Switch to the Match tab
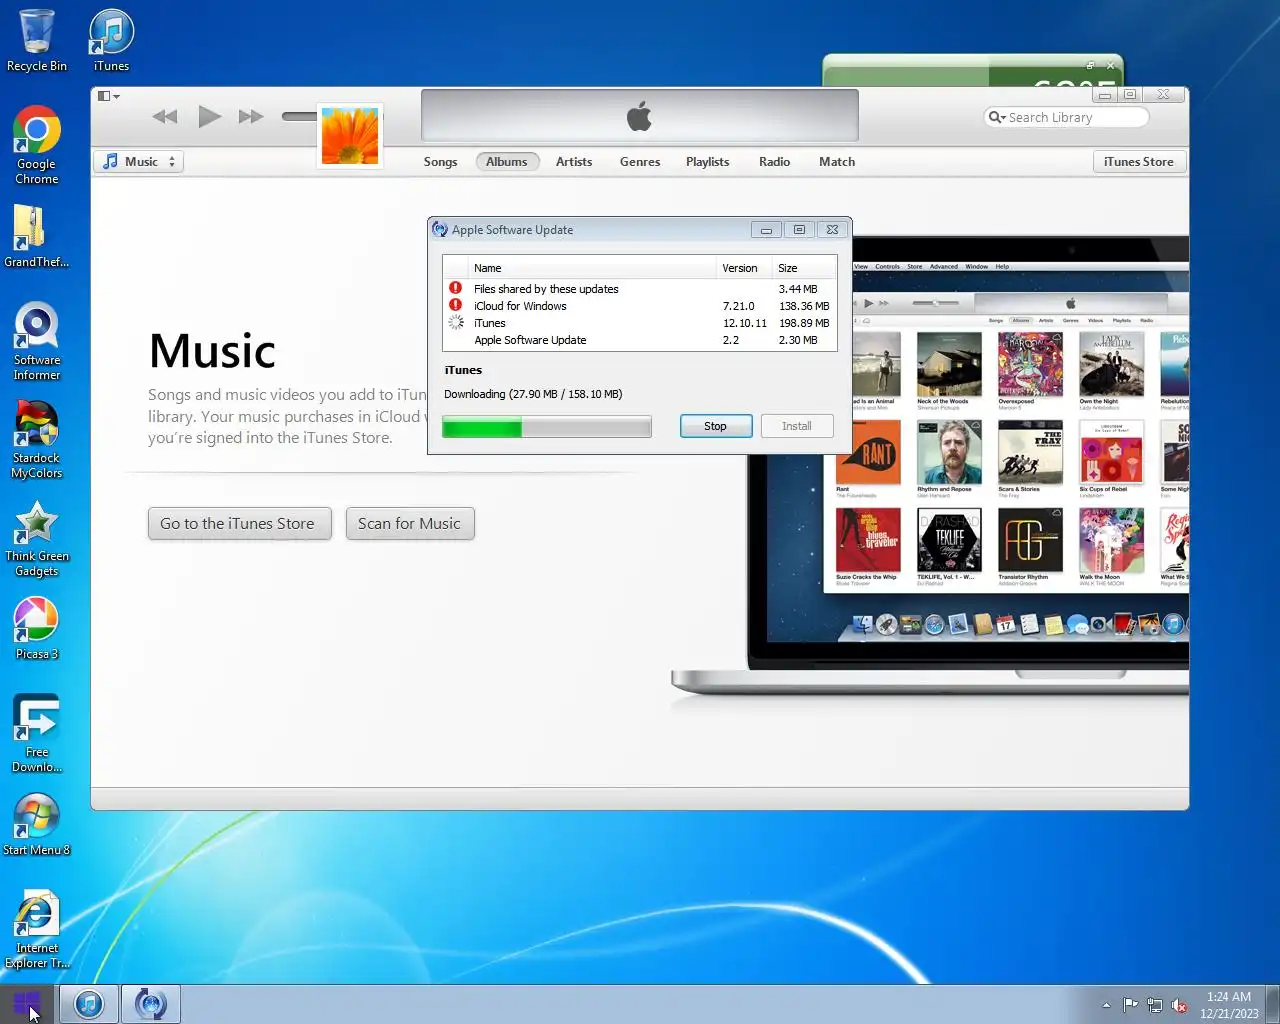The image size is (1280, 1024). coord(837,162)
